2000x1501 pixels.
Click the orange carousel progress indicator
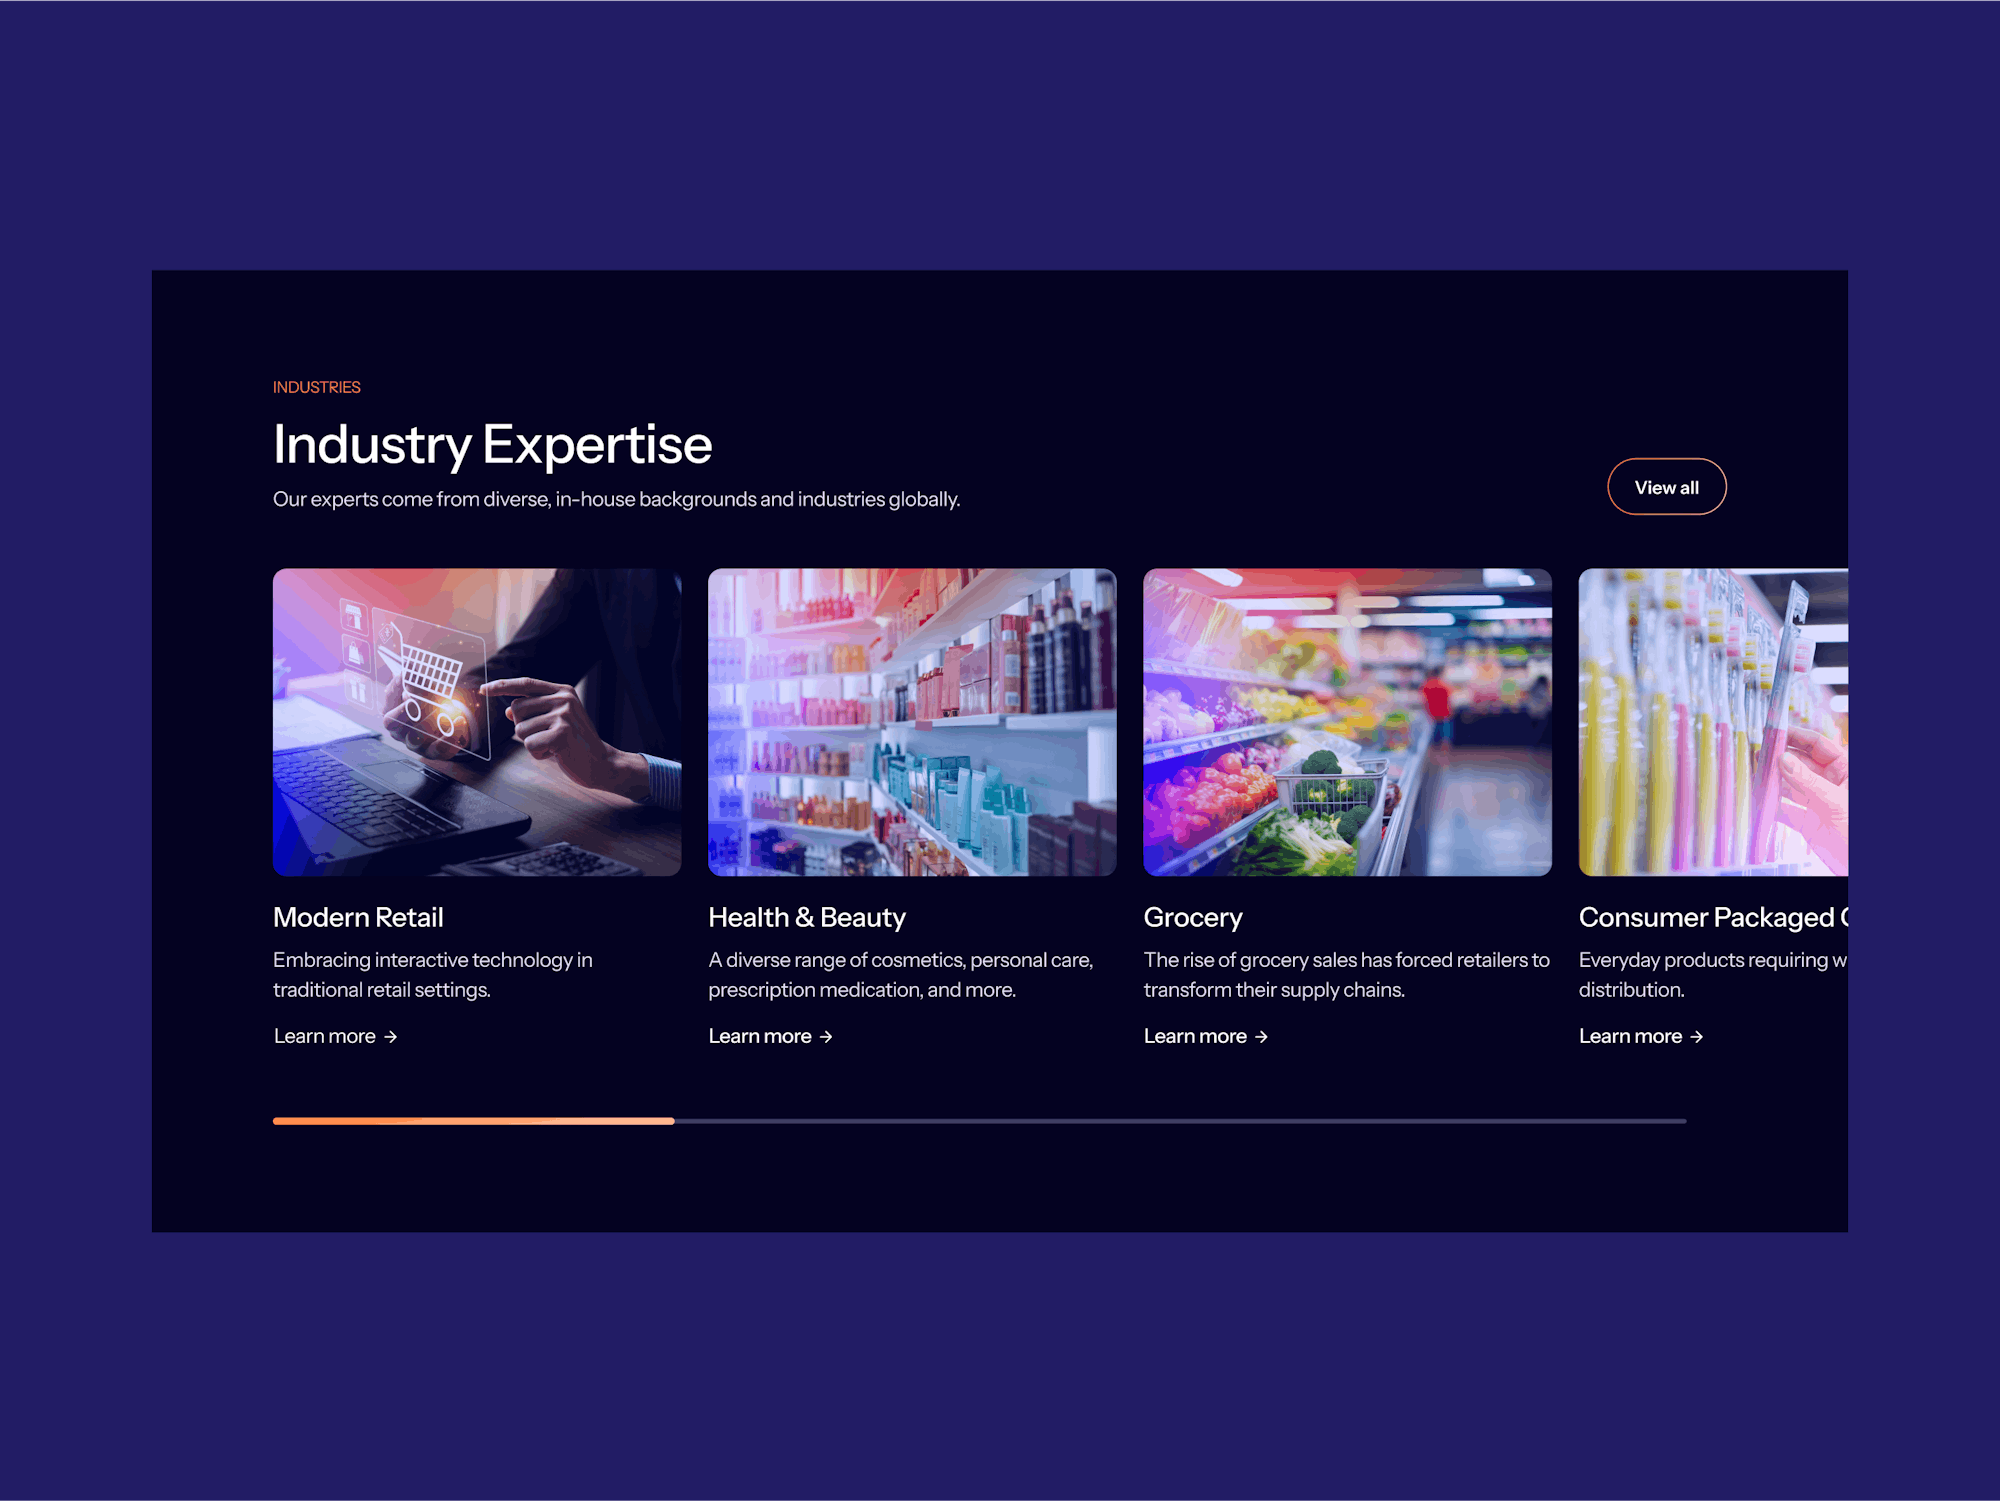(x=473, y=1121)
